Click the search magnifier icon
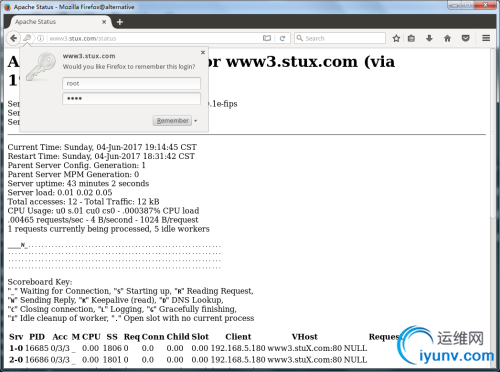 coord(300,38)
